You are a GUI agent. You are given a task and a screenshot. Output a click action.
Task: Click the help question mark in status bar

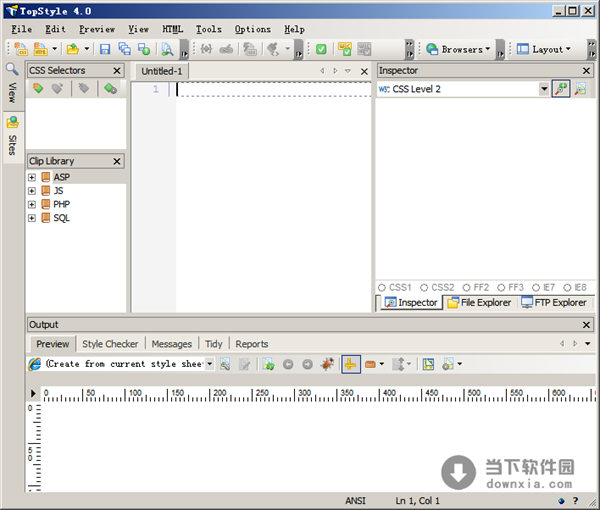[576, 500]
